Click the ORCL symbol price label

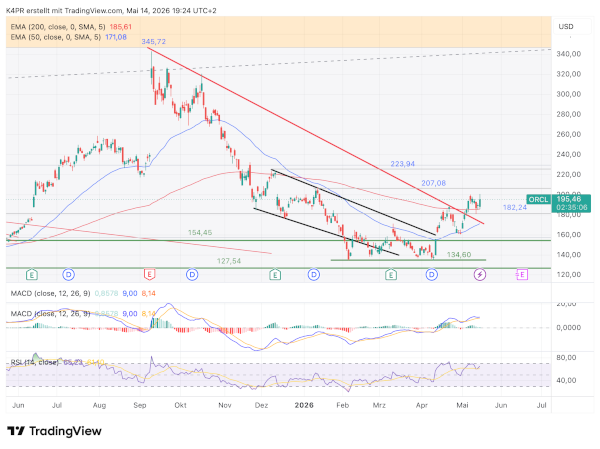pos(539,199)
